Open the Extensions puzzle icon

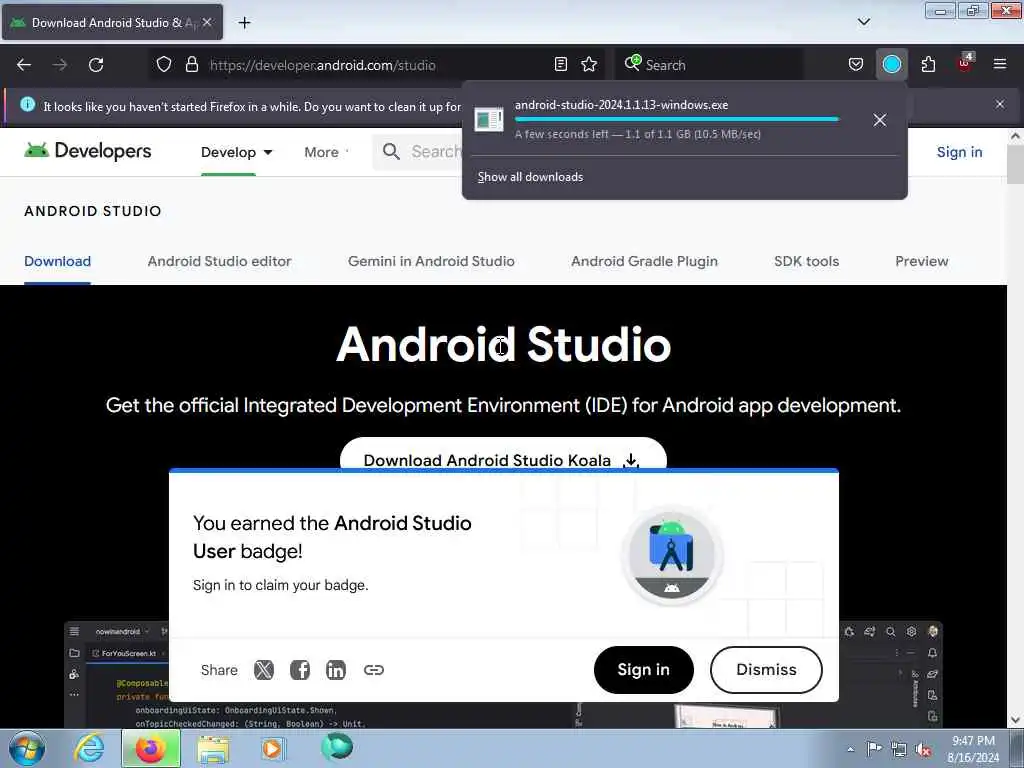pyautogui.click(x=928, y=65)
